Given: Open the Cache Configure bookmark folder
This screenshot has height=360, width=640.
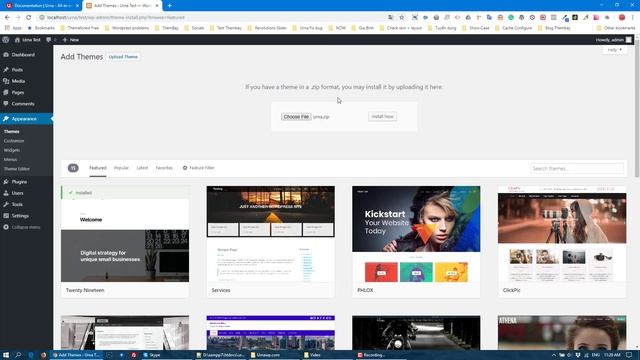Looking at the screenshot, I should [x=513, y=28].
